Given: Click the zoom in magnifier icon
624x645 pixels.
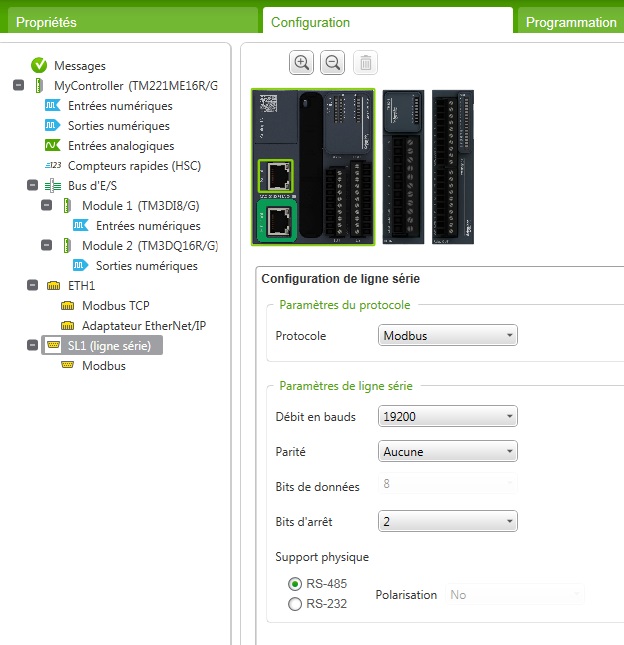Looking at the screenshot, I should pyautogui.click(x=301, y=62).
